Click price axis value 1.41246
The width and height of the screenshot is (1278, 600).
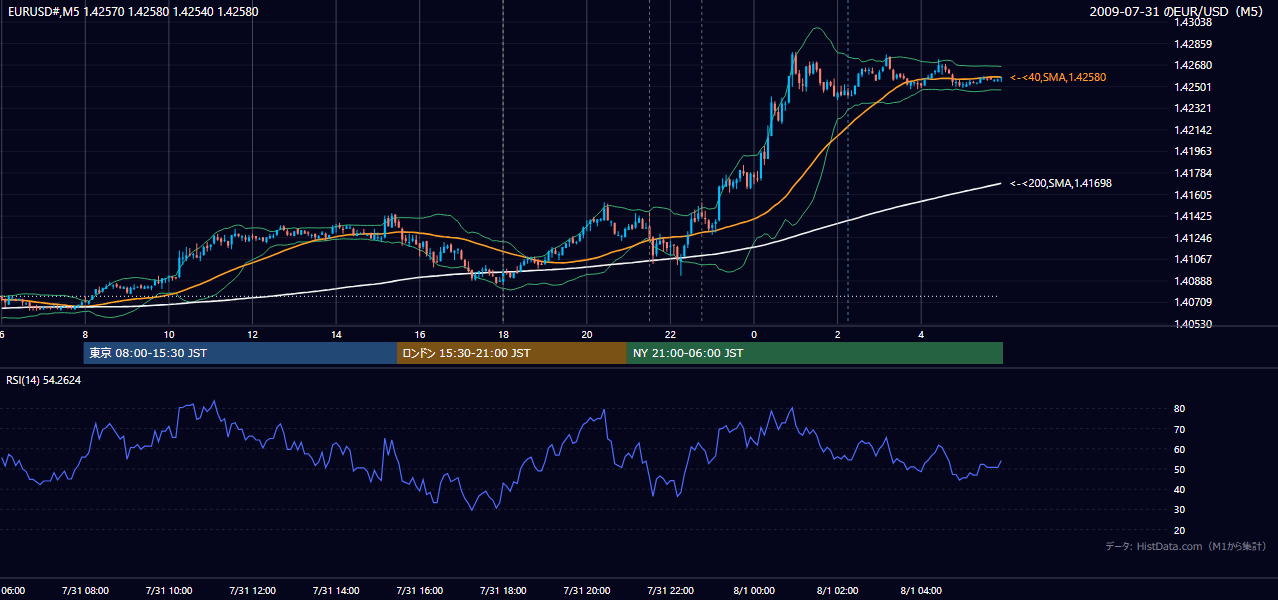[x=1192, y=238]
